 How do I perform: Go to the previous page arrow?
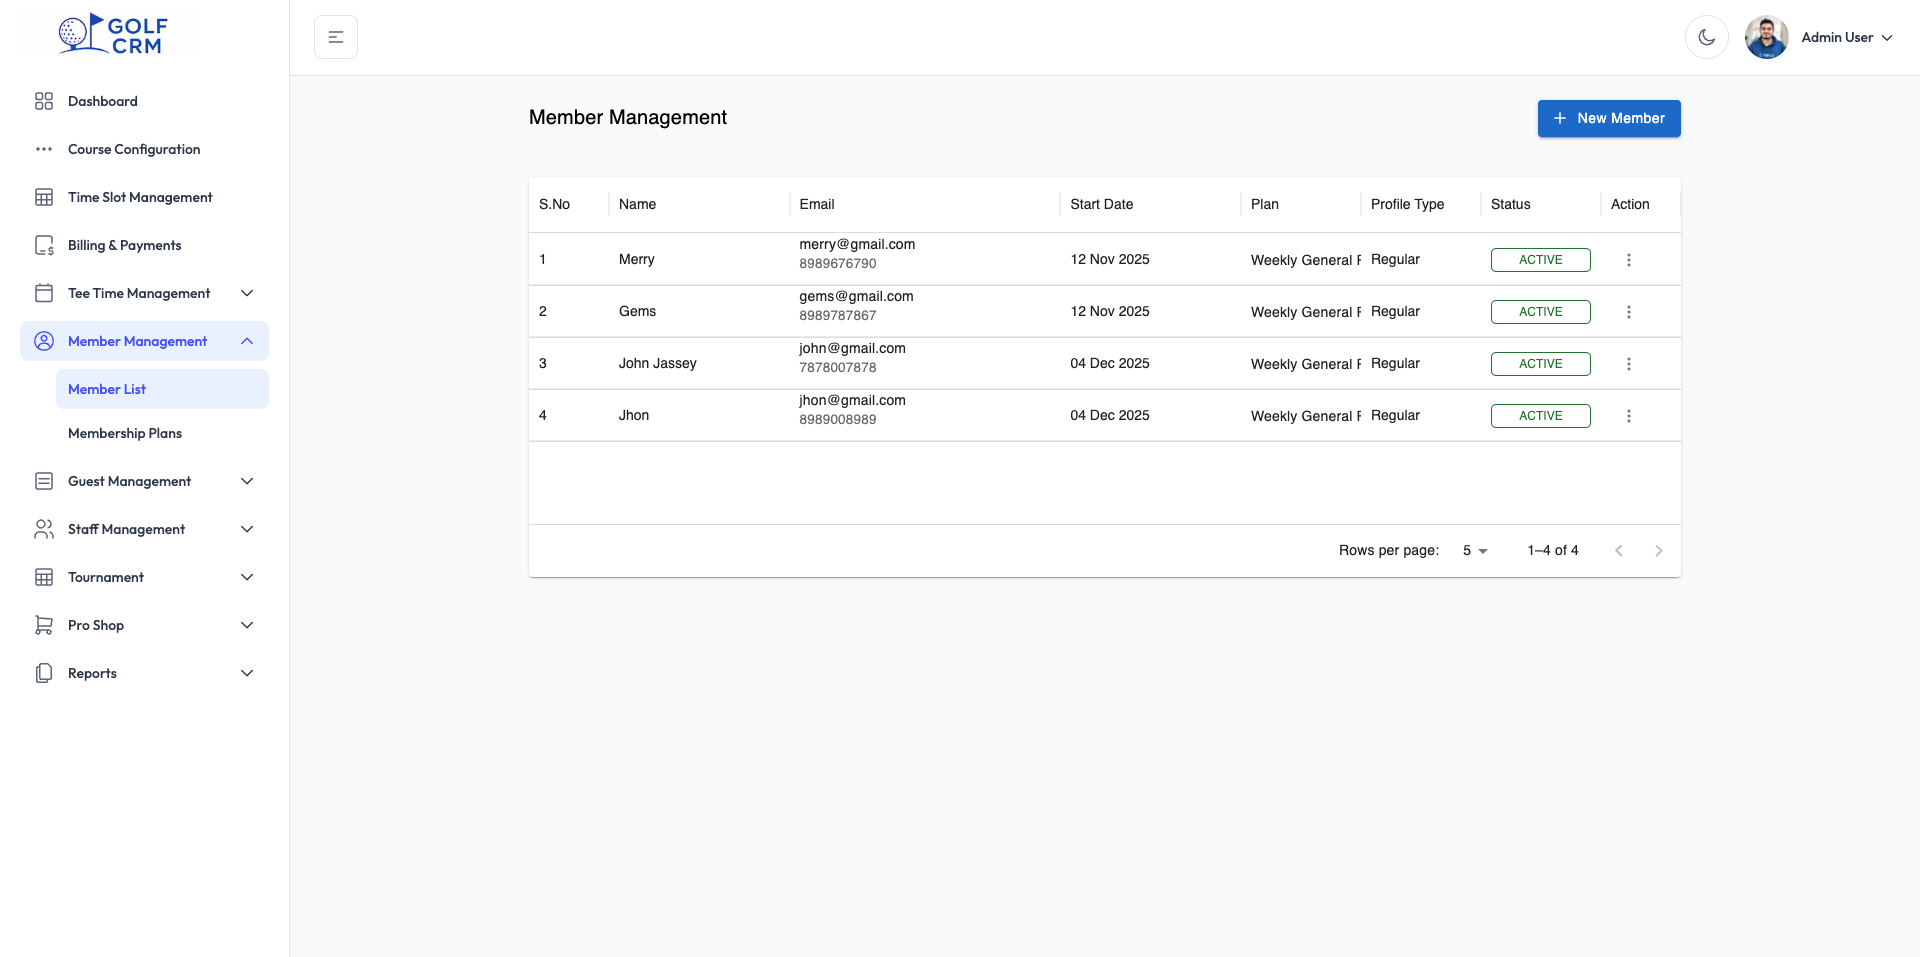pos(1619,551)
